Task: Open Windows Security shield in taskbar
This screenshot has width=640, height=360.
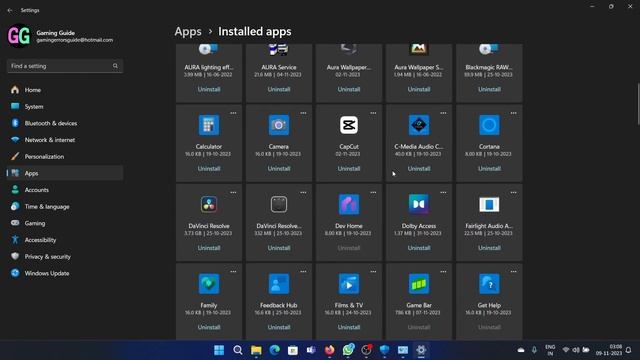Action: [384, 350]
